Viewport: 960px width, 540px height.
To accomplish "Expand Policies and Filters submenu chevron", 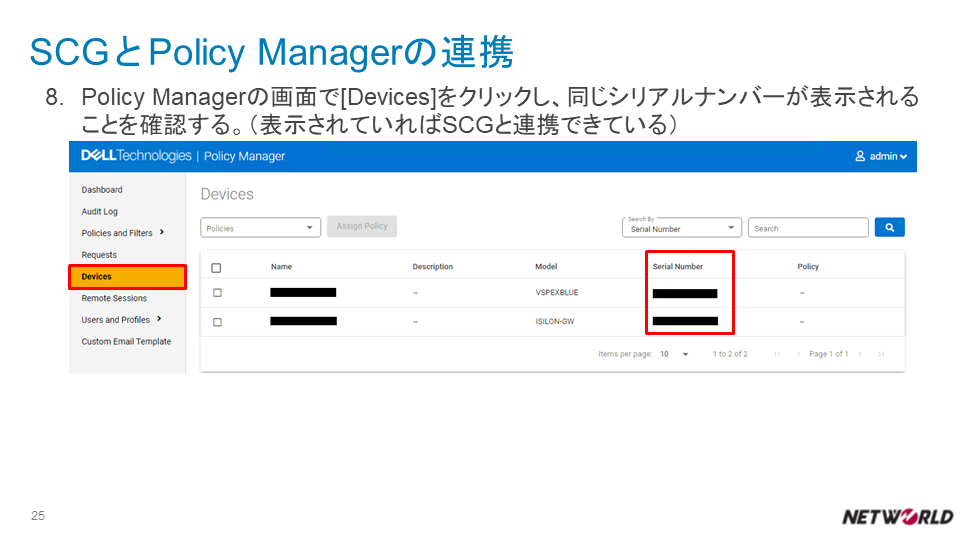I will point(162,232).
